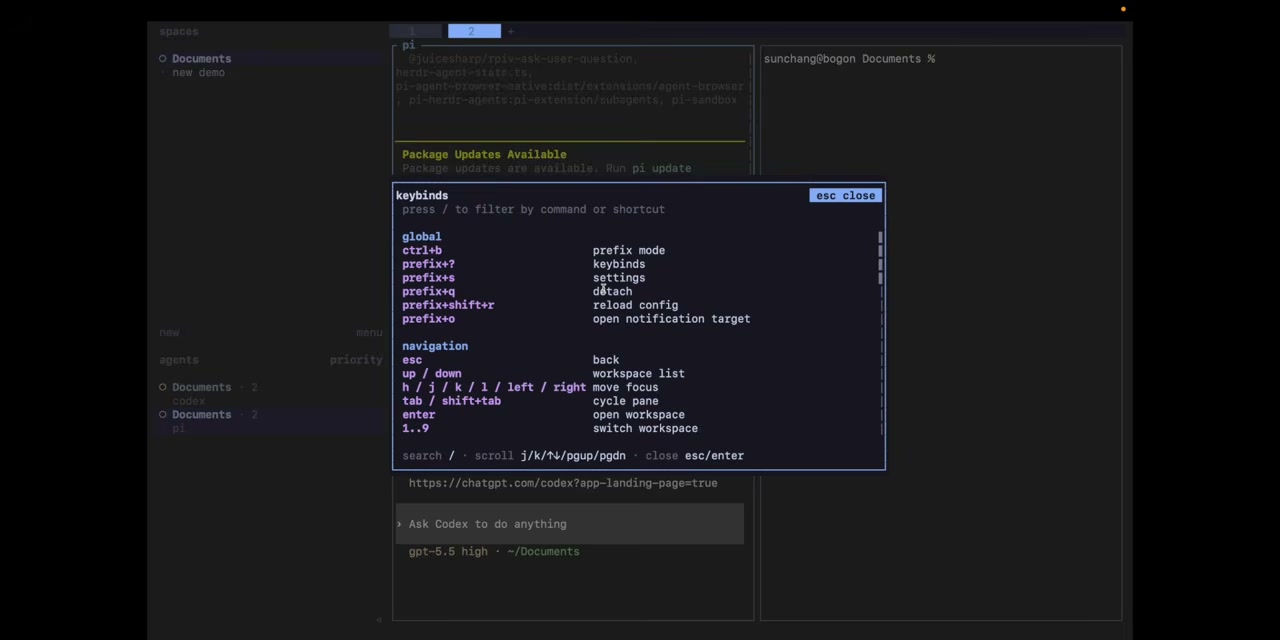Click the prefix+shift+r shortcut
The image size is (1280, 640).
[x=448, y=305]
